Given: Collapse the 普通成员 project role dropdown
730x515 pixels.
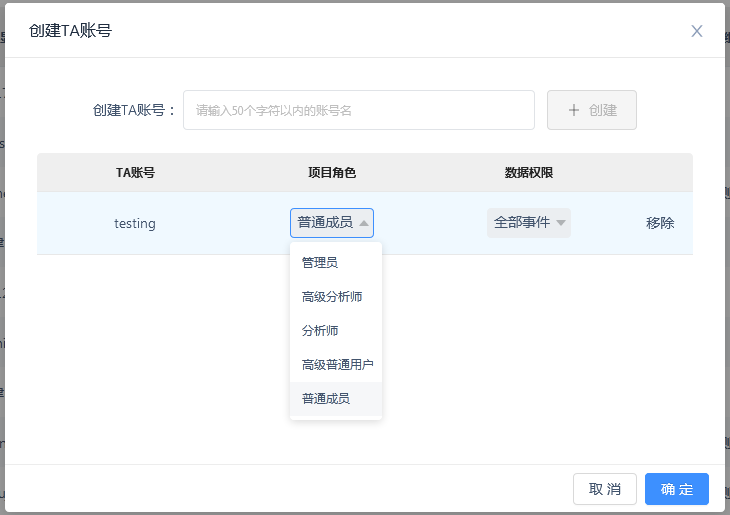Looking at the screenshot, I should [x=332, y=223].
